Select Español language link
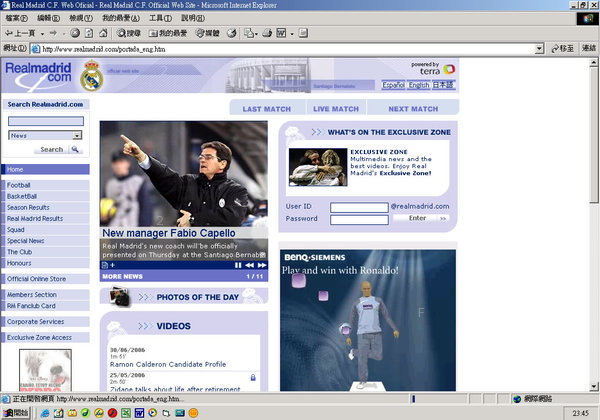Image resolution: width=600 pixels, height=420 pixels. tap(393, 85)
